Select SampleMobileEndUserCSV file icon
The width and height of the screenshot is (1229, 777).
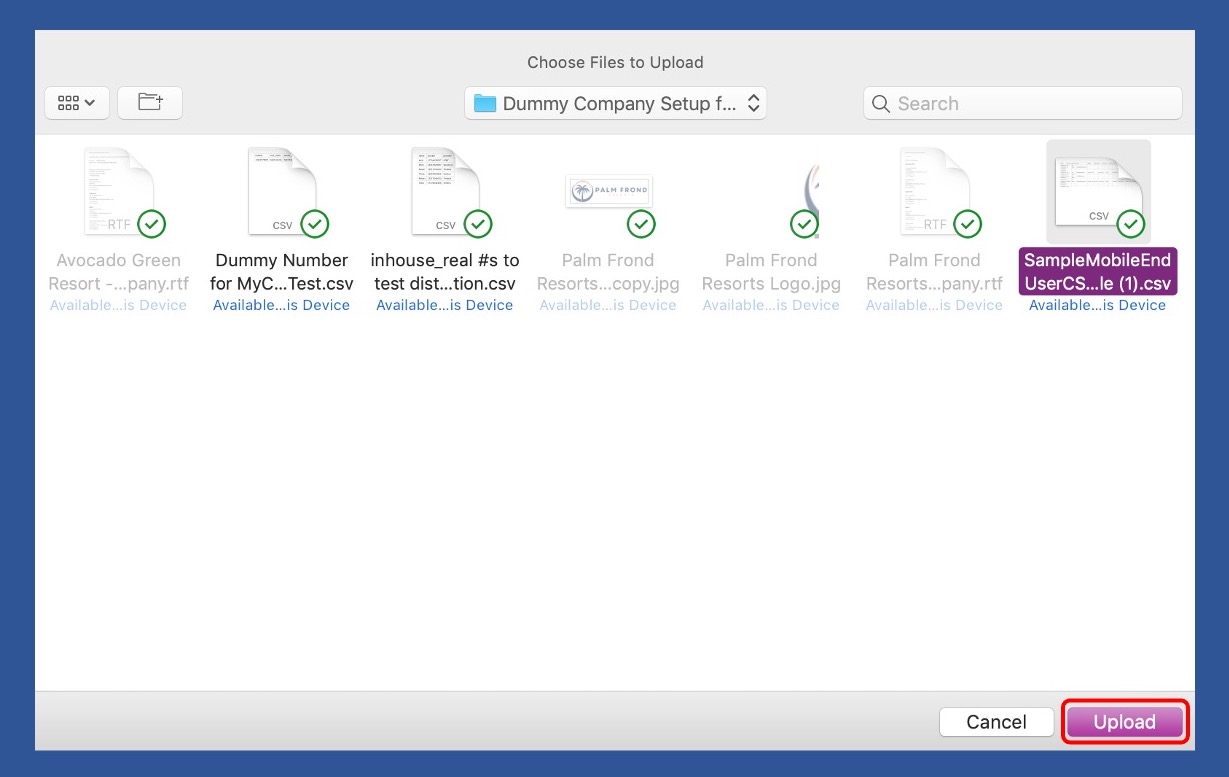tap(1098, 191)
